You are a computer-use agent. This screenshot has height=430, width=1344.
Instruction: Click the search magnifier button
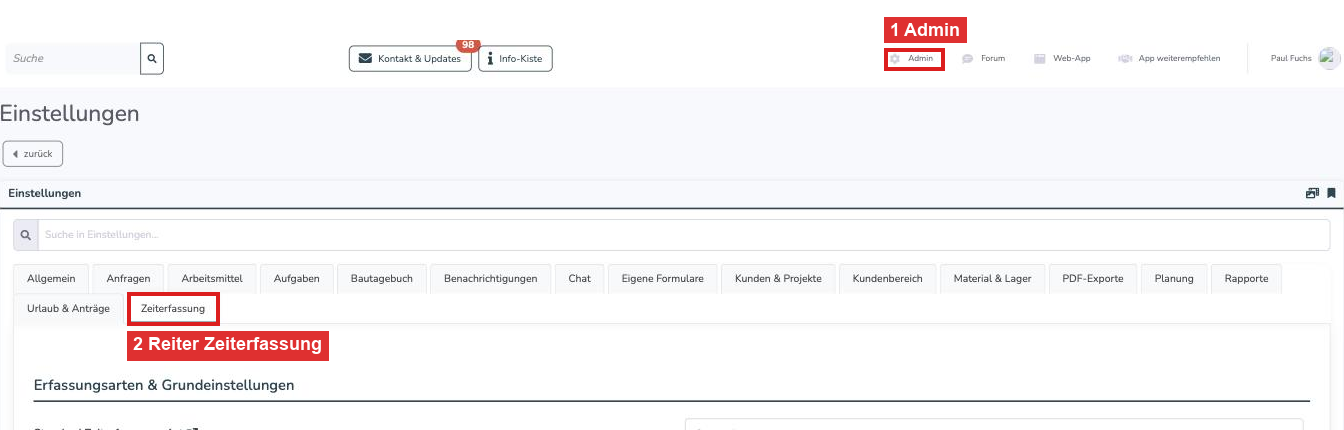click(x=152, y=59)
